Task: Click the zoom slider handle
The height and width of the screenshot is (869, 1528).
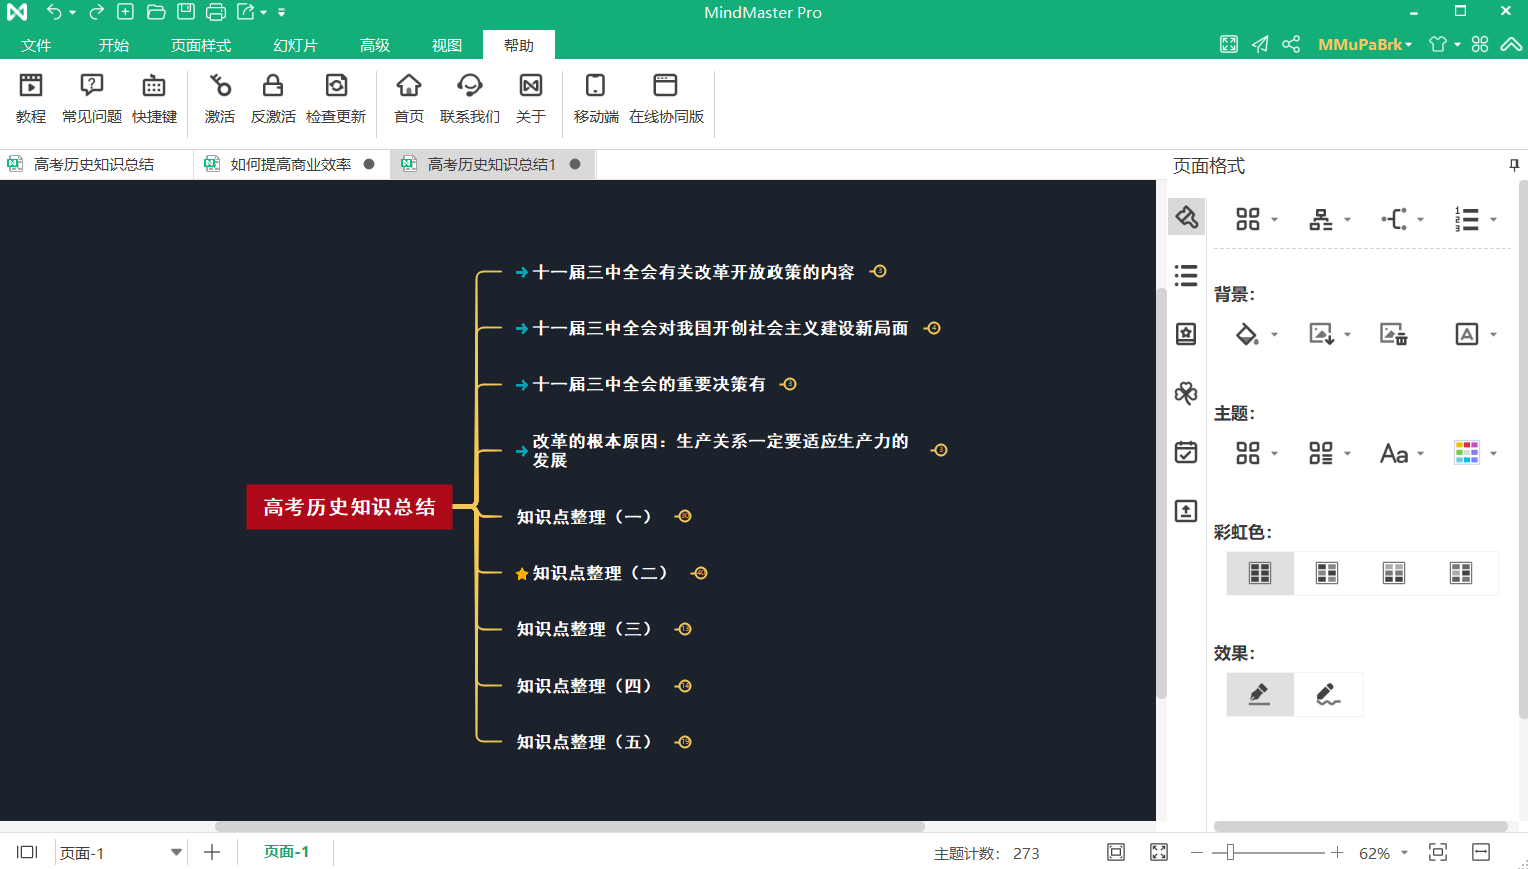Action: (1230, 852)
